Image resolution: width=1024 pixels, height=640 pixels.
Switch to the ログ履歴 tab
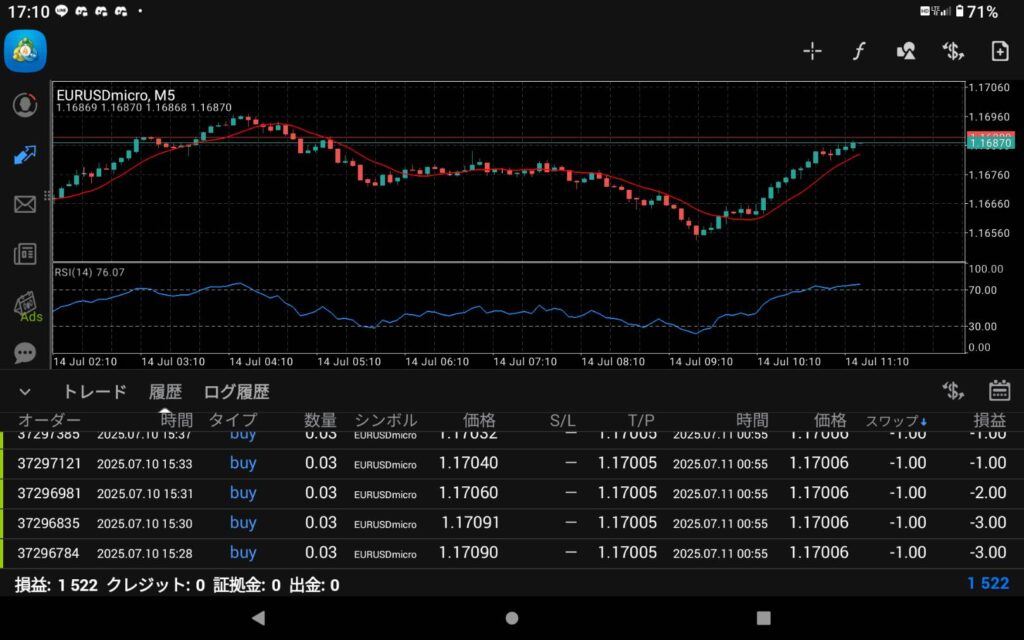[x=236, y=392]
